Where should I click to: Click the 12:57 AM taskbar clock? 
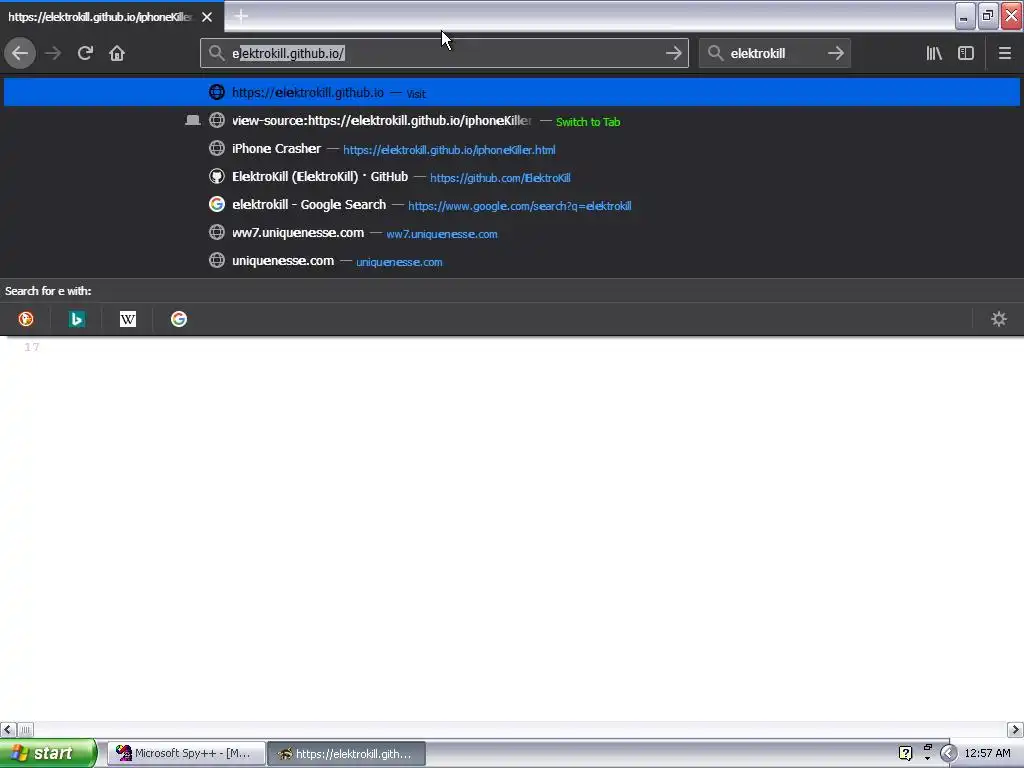pyautogui.click(x=987, y=754)
